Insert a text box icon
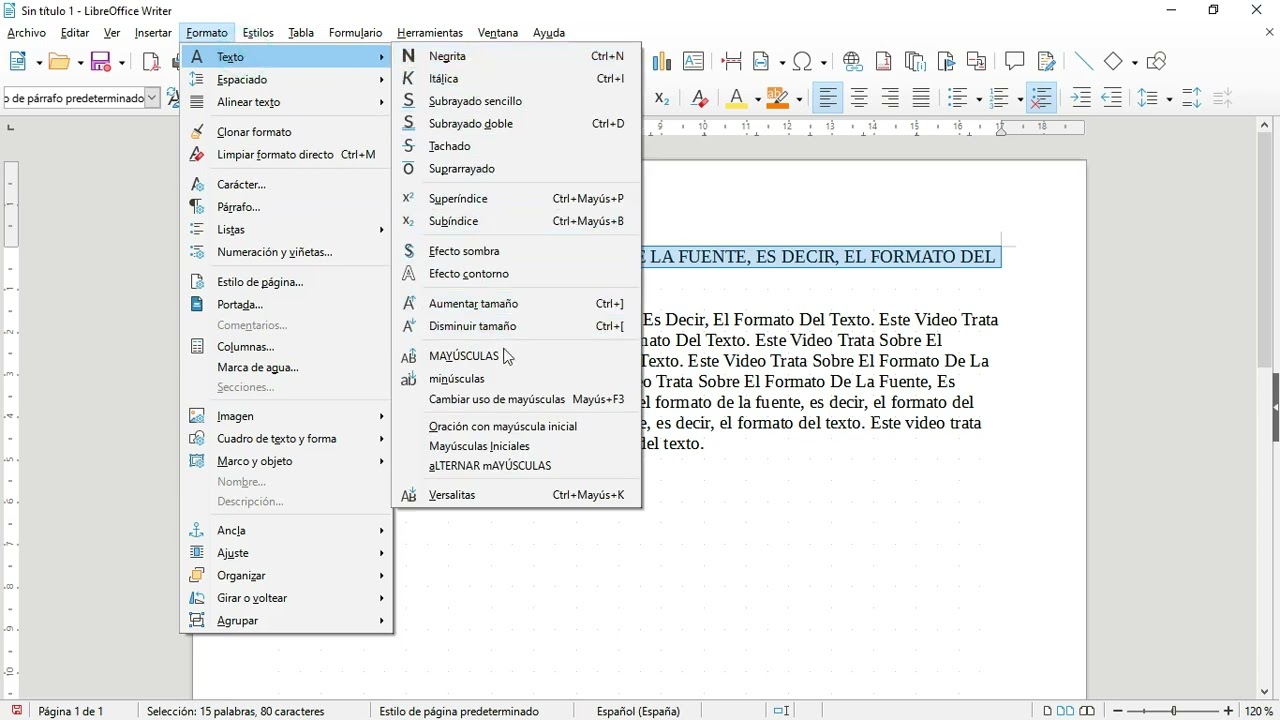Image resolution: width=1280 pixels, height=720 pixels. coord(693,62)
